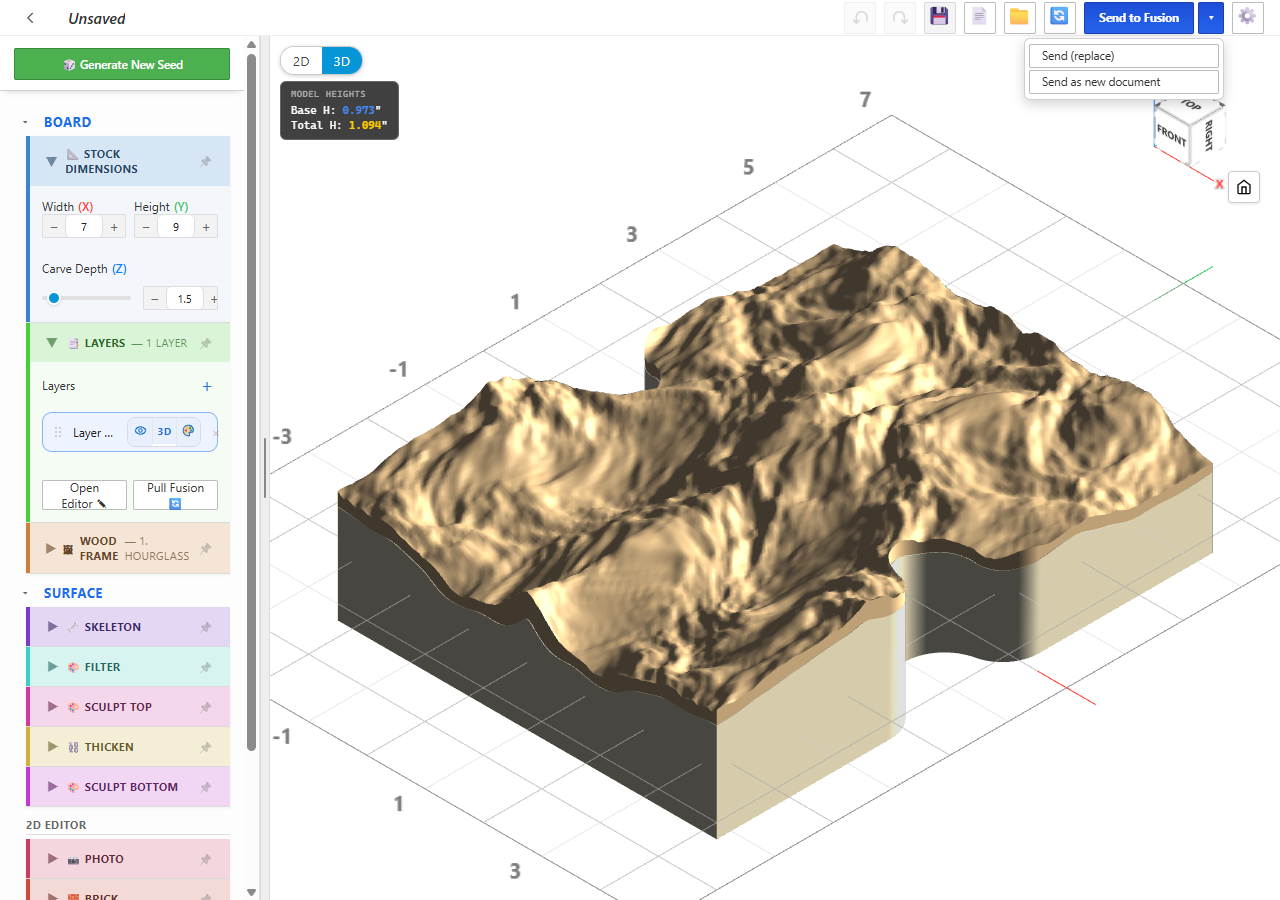Pin the Sculpt Top section

pos(206,707)
